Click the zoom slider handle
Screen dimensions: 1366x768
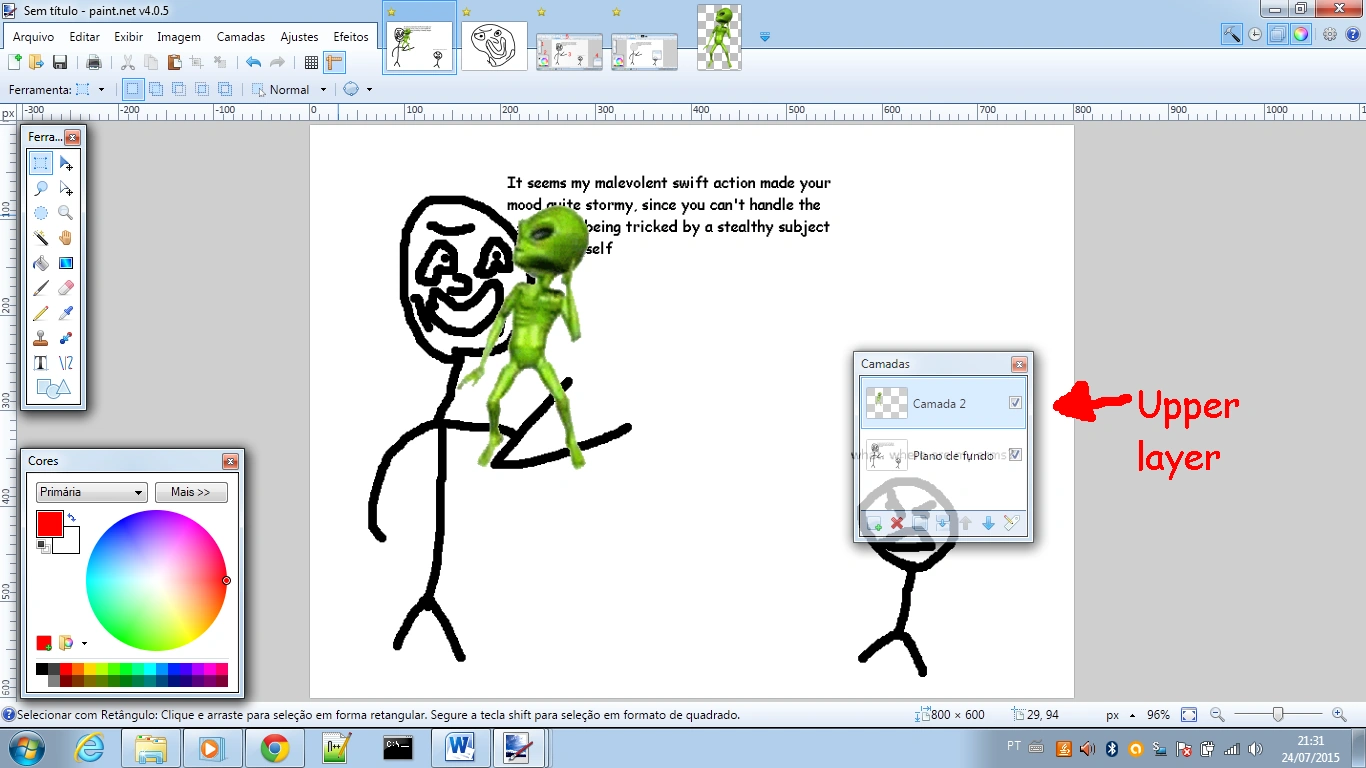click(1278, 715)
